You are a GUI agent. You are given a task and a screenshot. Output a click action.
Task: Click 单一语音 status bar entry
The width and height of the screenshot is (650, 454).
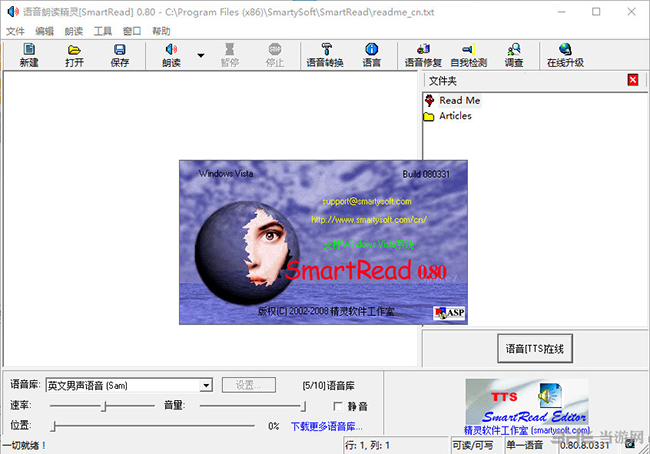click(525, 445)
